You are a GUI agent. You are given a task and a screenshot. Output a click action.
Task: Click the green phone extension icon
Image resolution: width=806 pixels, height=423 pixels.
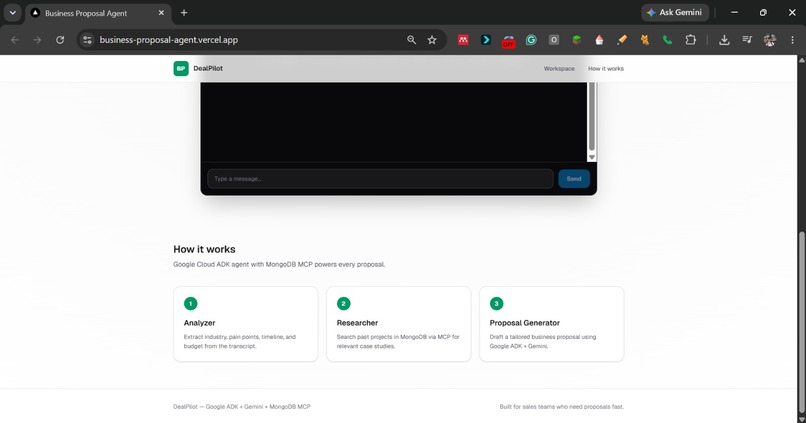tap(667, 40)
